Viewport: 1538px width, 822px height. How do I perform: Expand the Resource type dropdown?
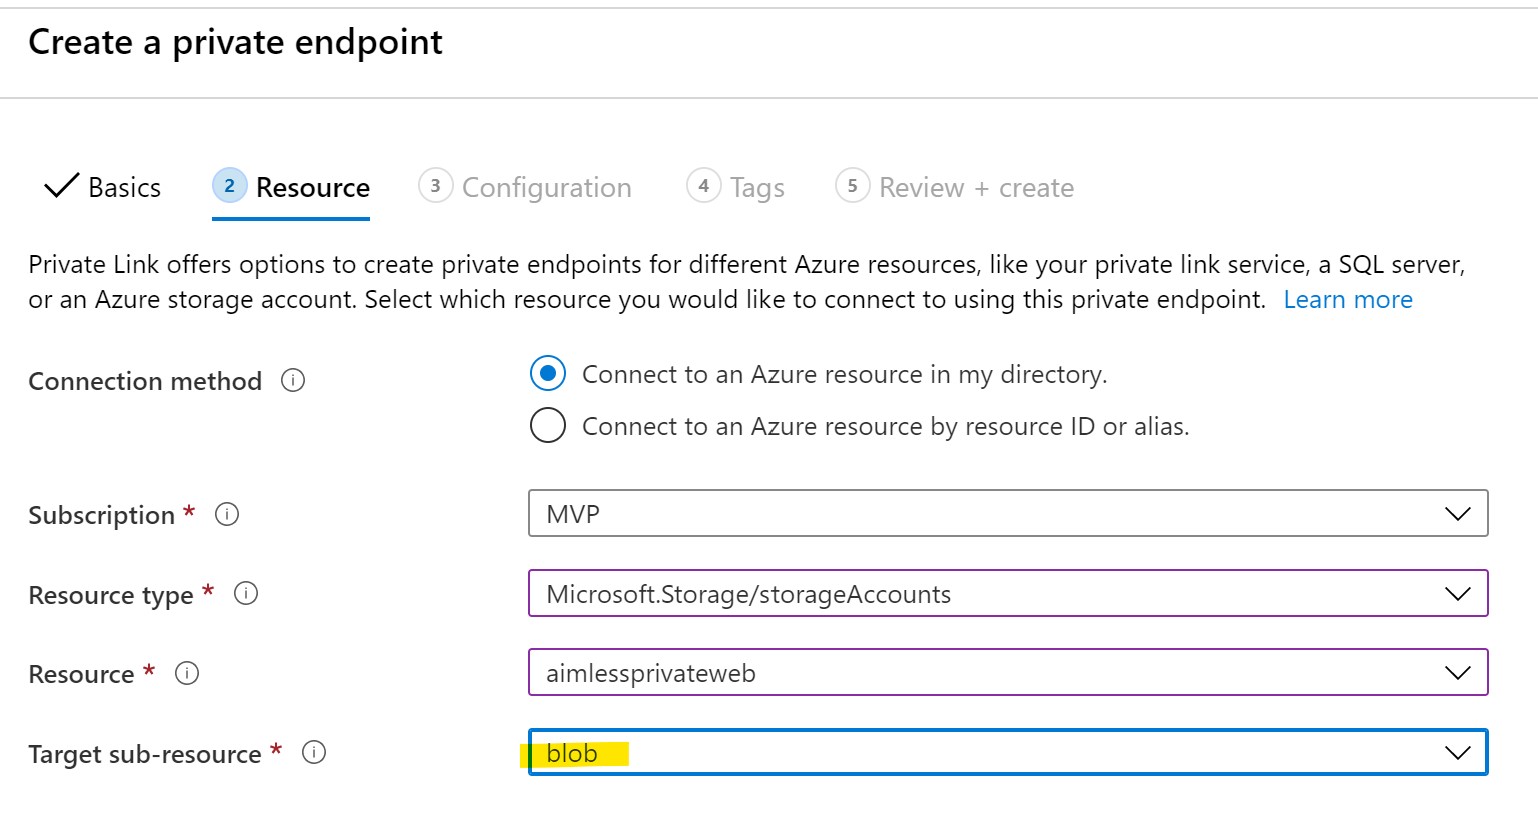tap(1008, 593)
